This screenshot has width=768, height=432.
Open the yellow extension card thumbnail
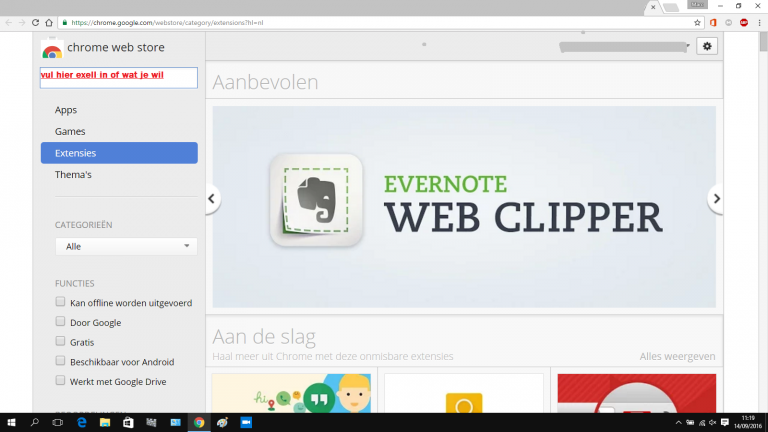coord(464,393)
